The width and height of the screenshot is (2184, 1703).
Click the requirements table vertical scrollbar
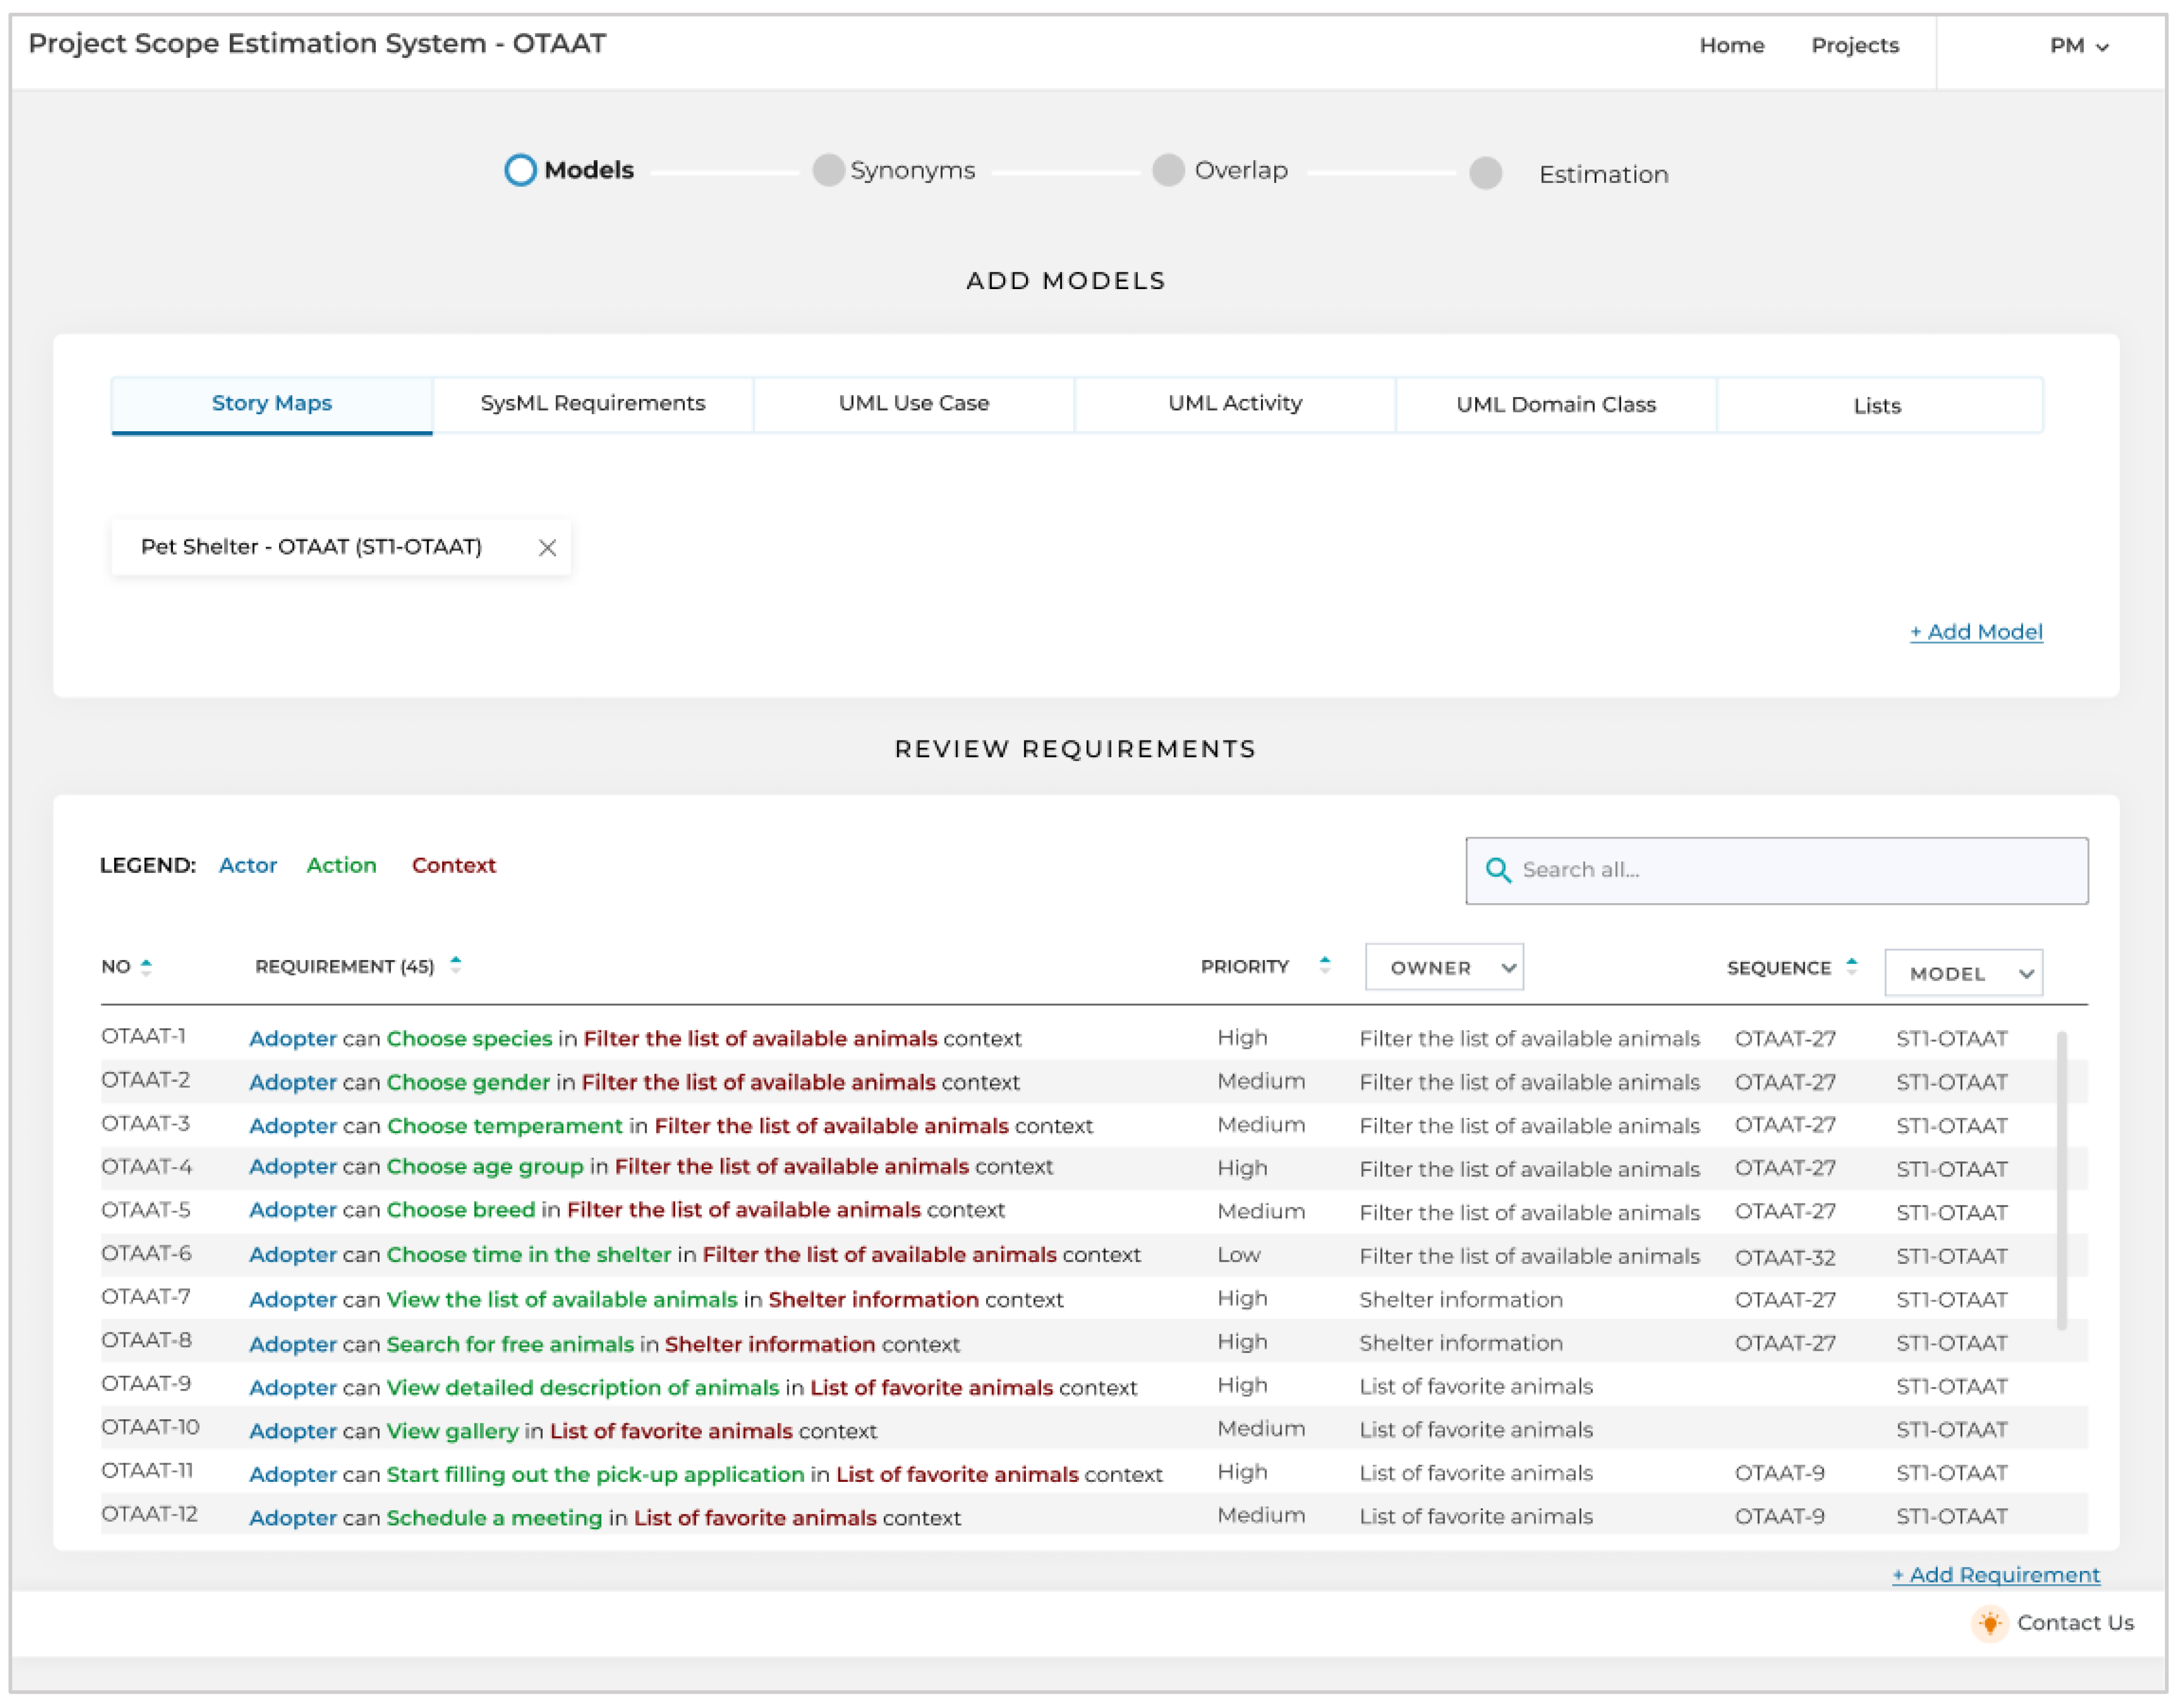coord(2061,1180)
